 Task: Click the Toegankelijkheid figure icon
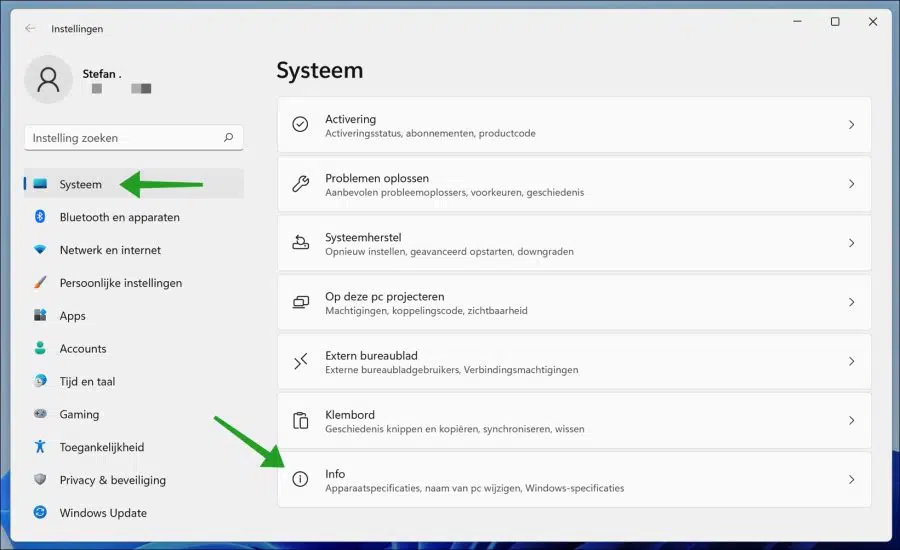pos(40,446)
